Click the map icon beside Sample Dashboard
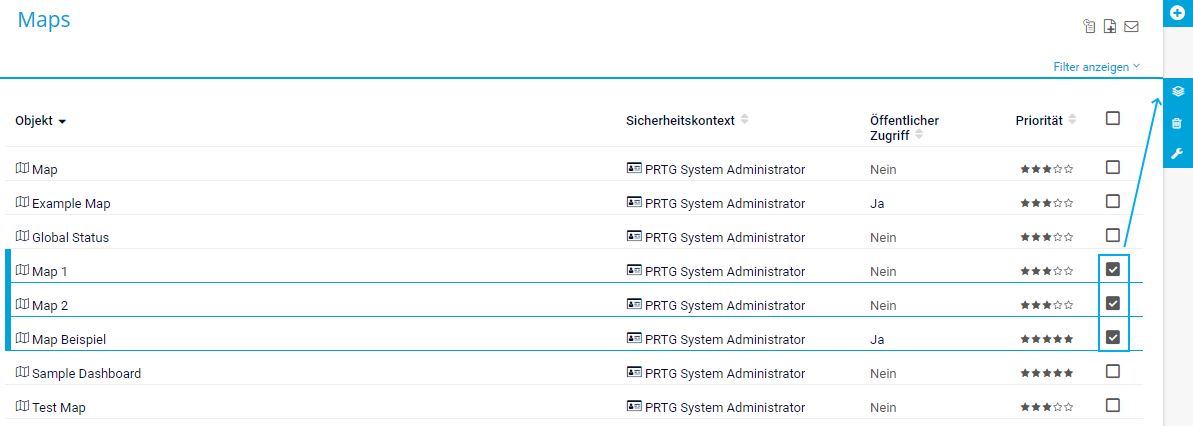1193x426 pixels. pos(22,373)
